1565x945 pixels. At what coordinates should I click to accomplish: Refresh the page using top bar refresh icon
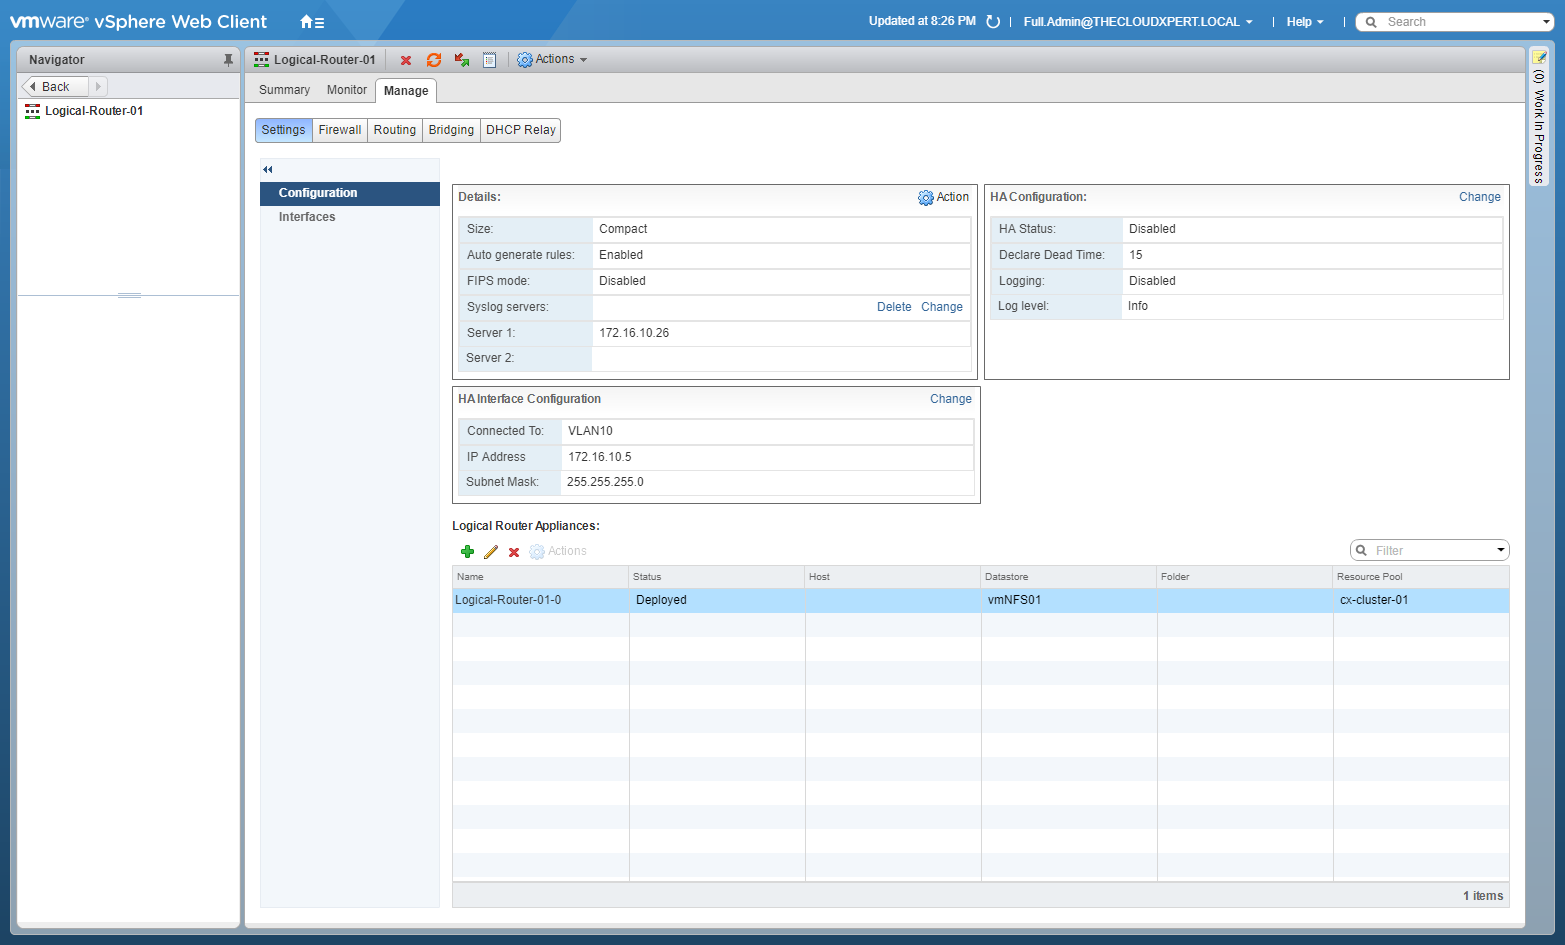(x=993, y=22)
